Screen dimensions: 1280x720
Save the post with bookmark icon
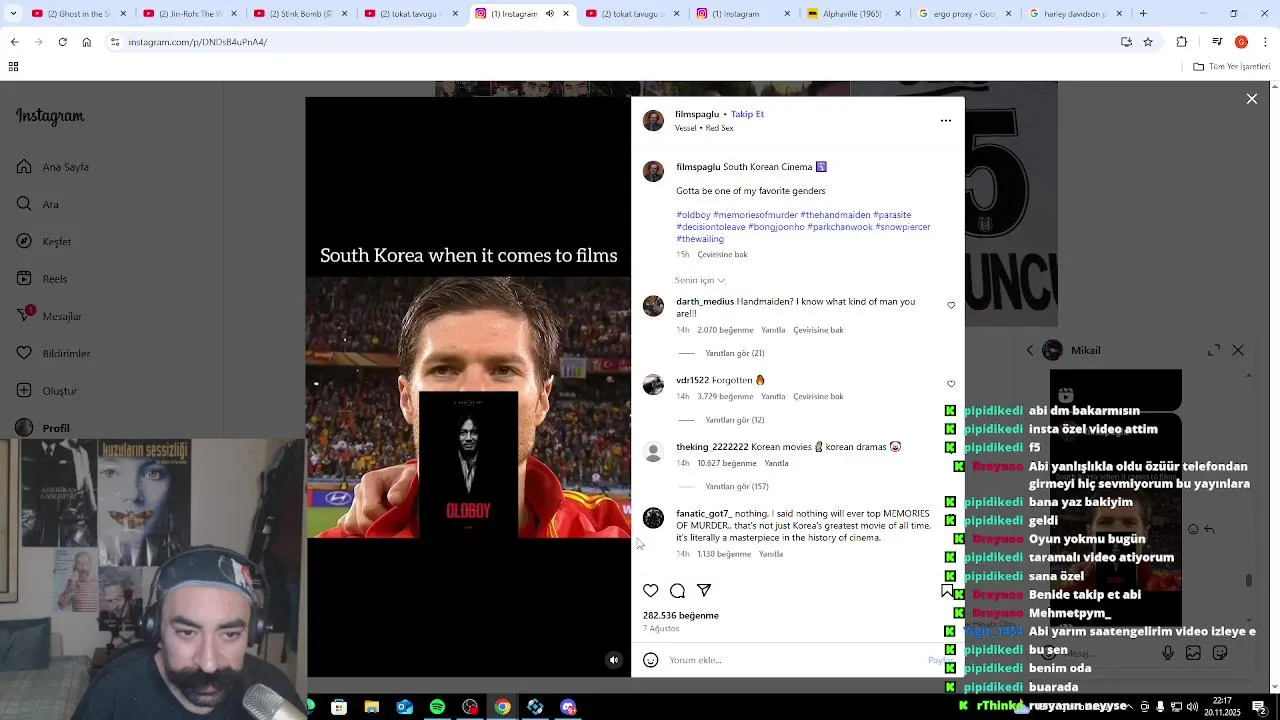click(x=947, y=591)
